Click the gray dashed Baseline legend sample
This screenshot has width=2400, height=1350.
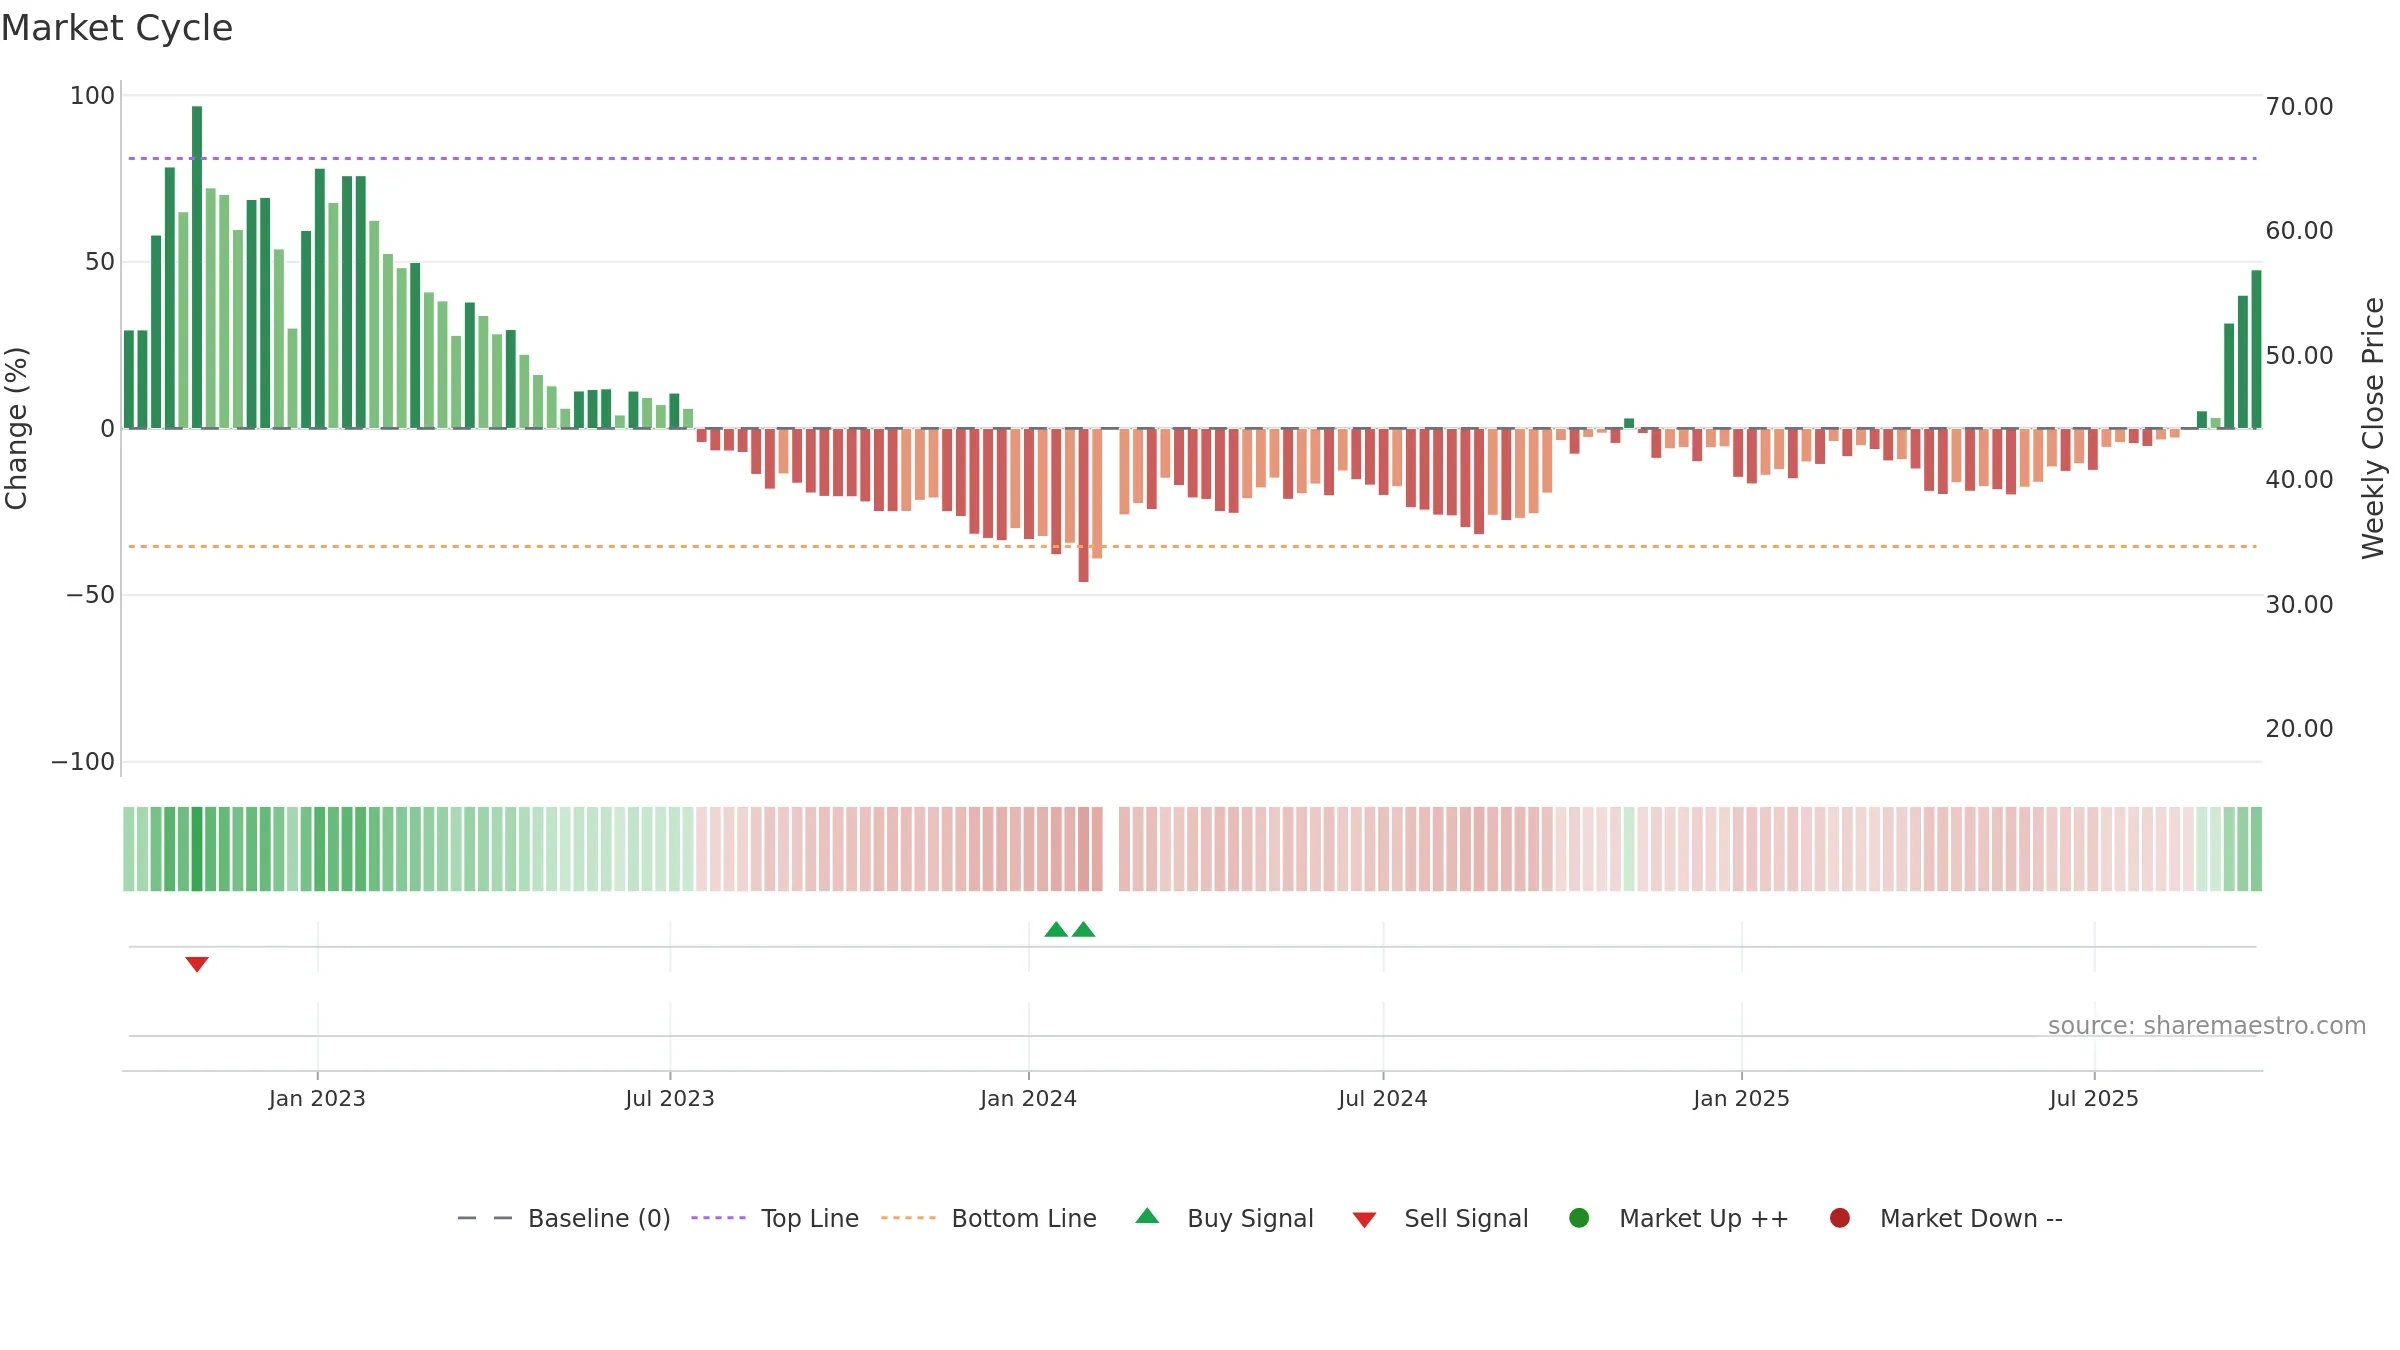(484, 1218)
